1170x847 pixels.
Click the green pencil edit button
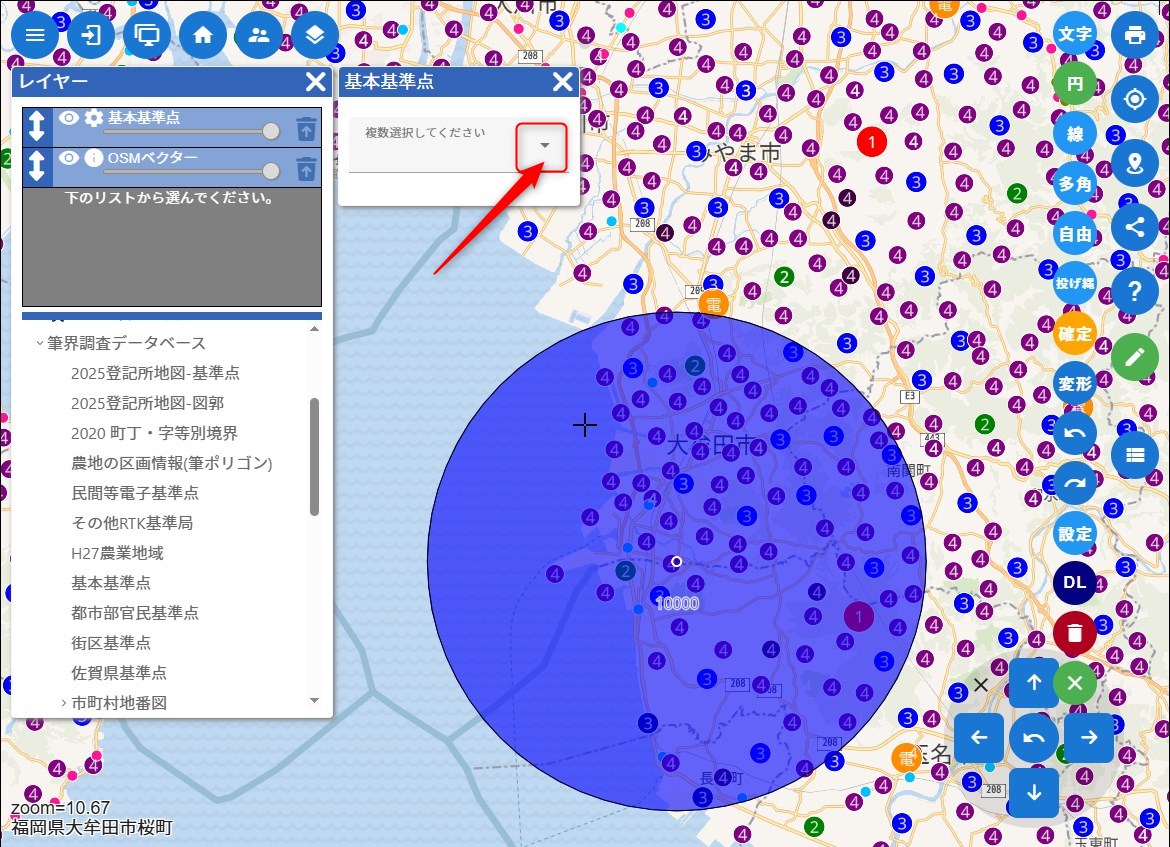click(x=1134, y=356)
